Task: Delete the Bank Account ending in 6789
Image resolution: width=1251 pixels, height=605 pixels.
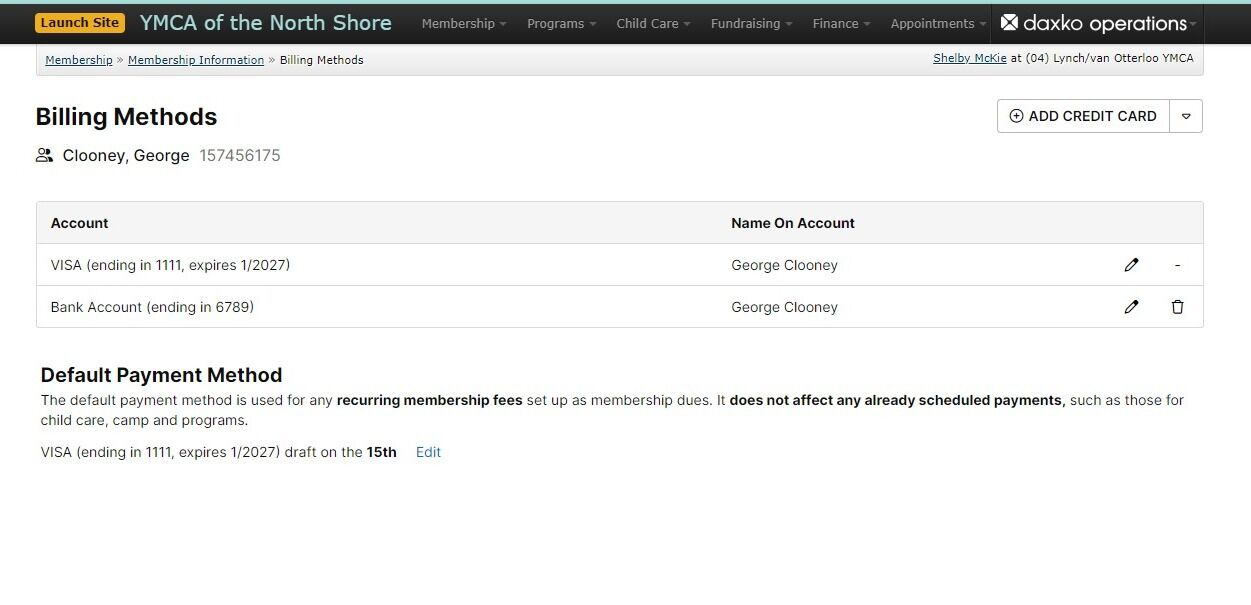Action: (1177, 307)
